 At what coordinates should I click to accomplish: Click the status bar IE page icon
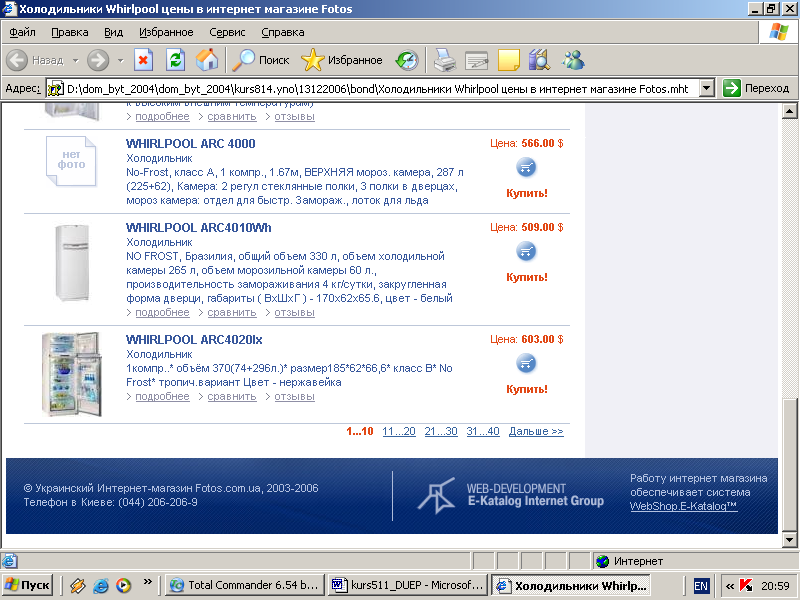coord(9,561)
